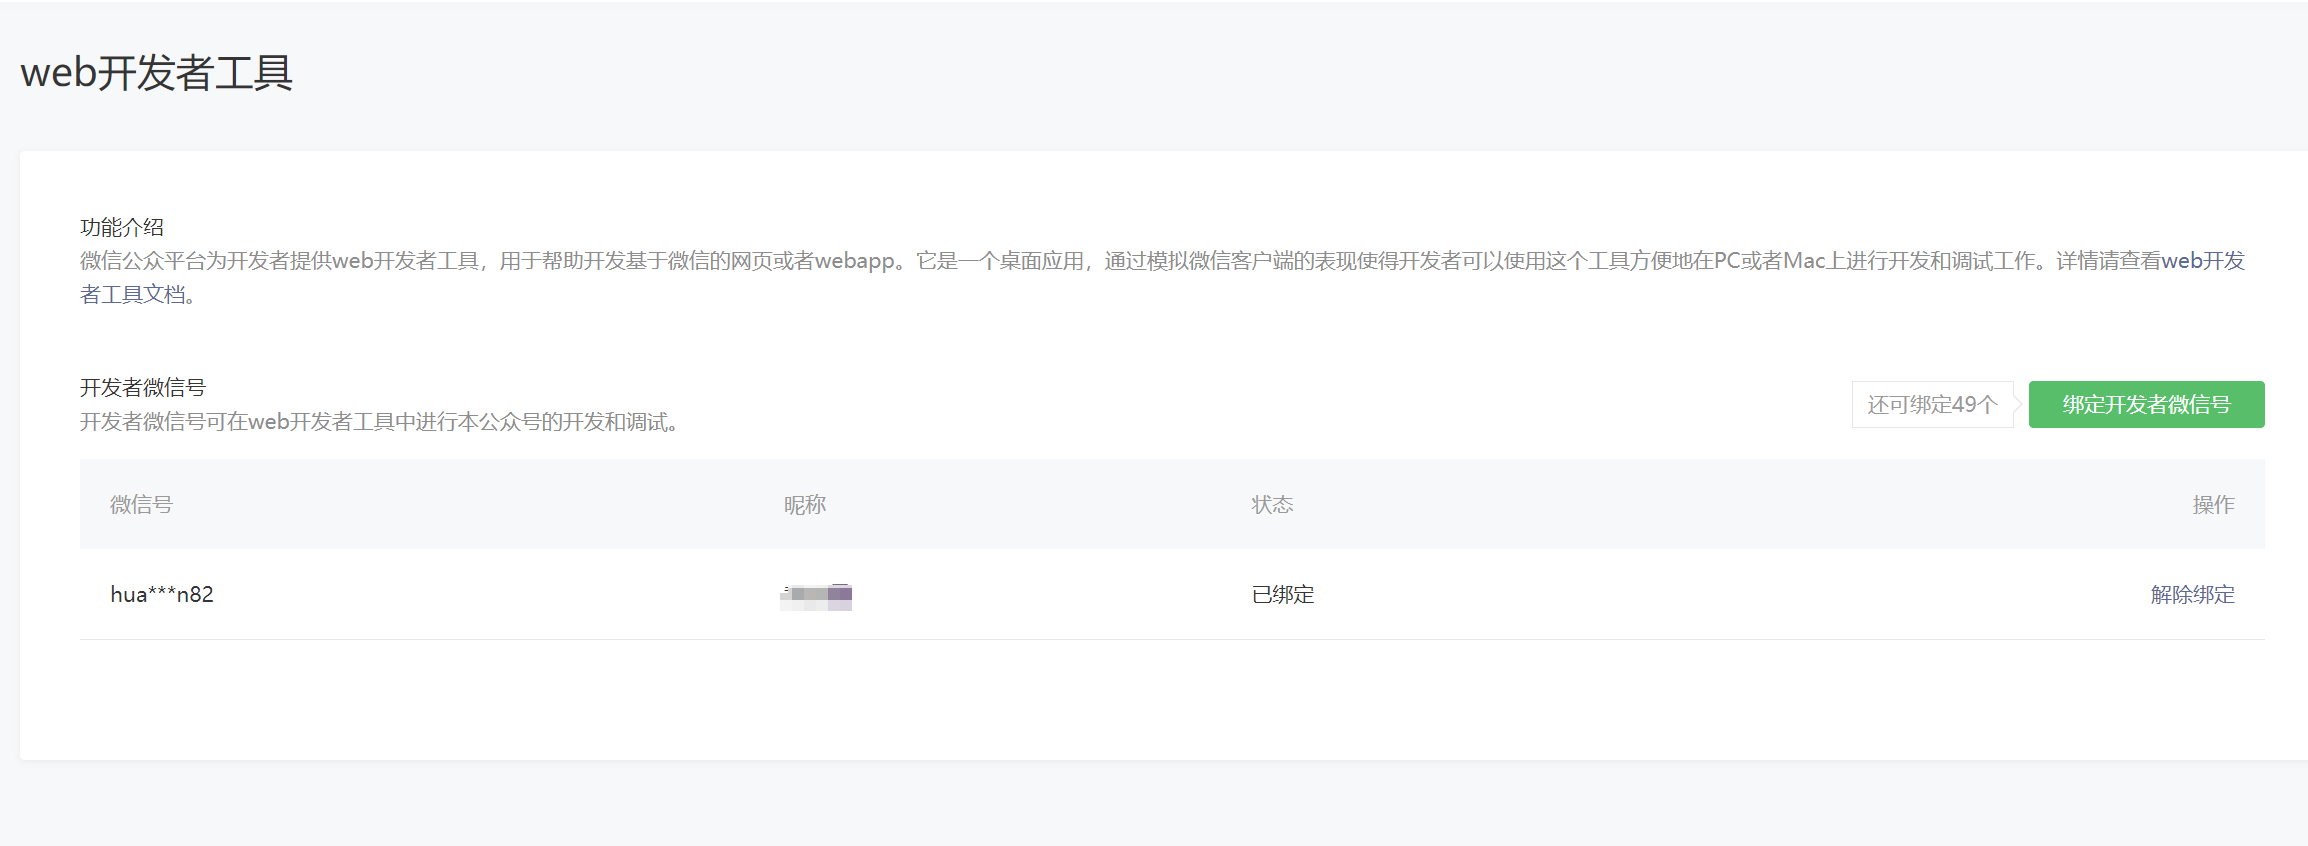
Task: Click the blurred nickname thumbnail
Action: pos(816,597)
